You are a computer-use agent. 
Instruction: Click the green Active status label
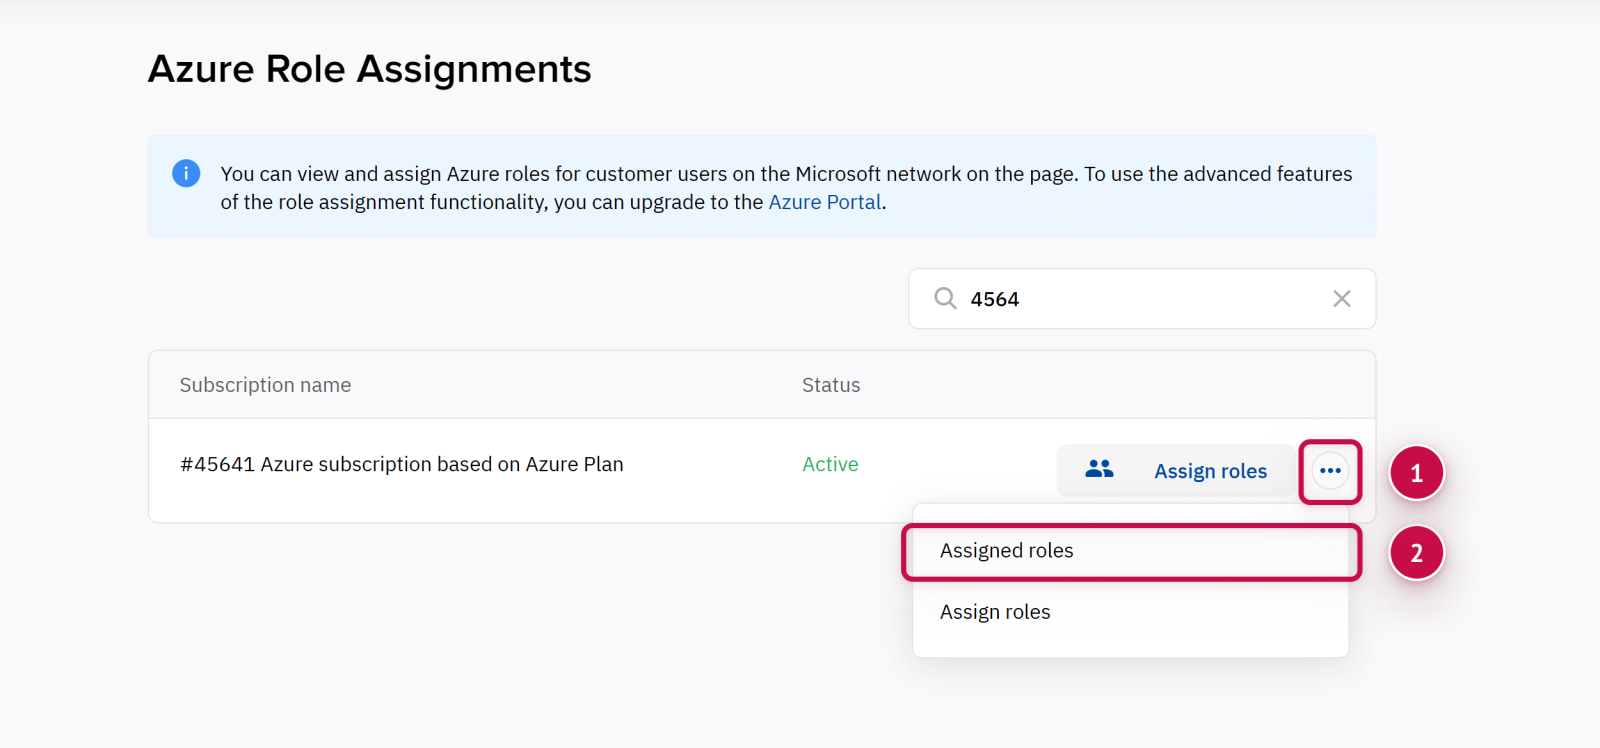830,464
